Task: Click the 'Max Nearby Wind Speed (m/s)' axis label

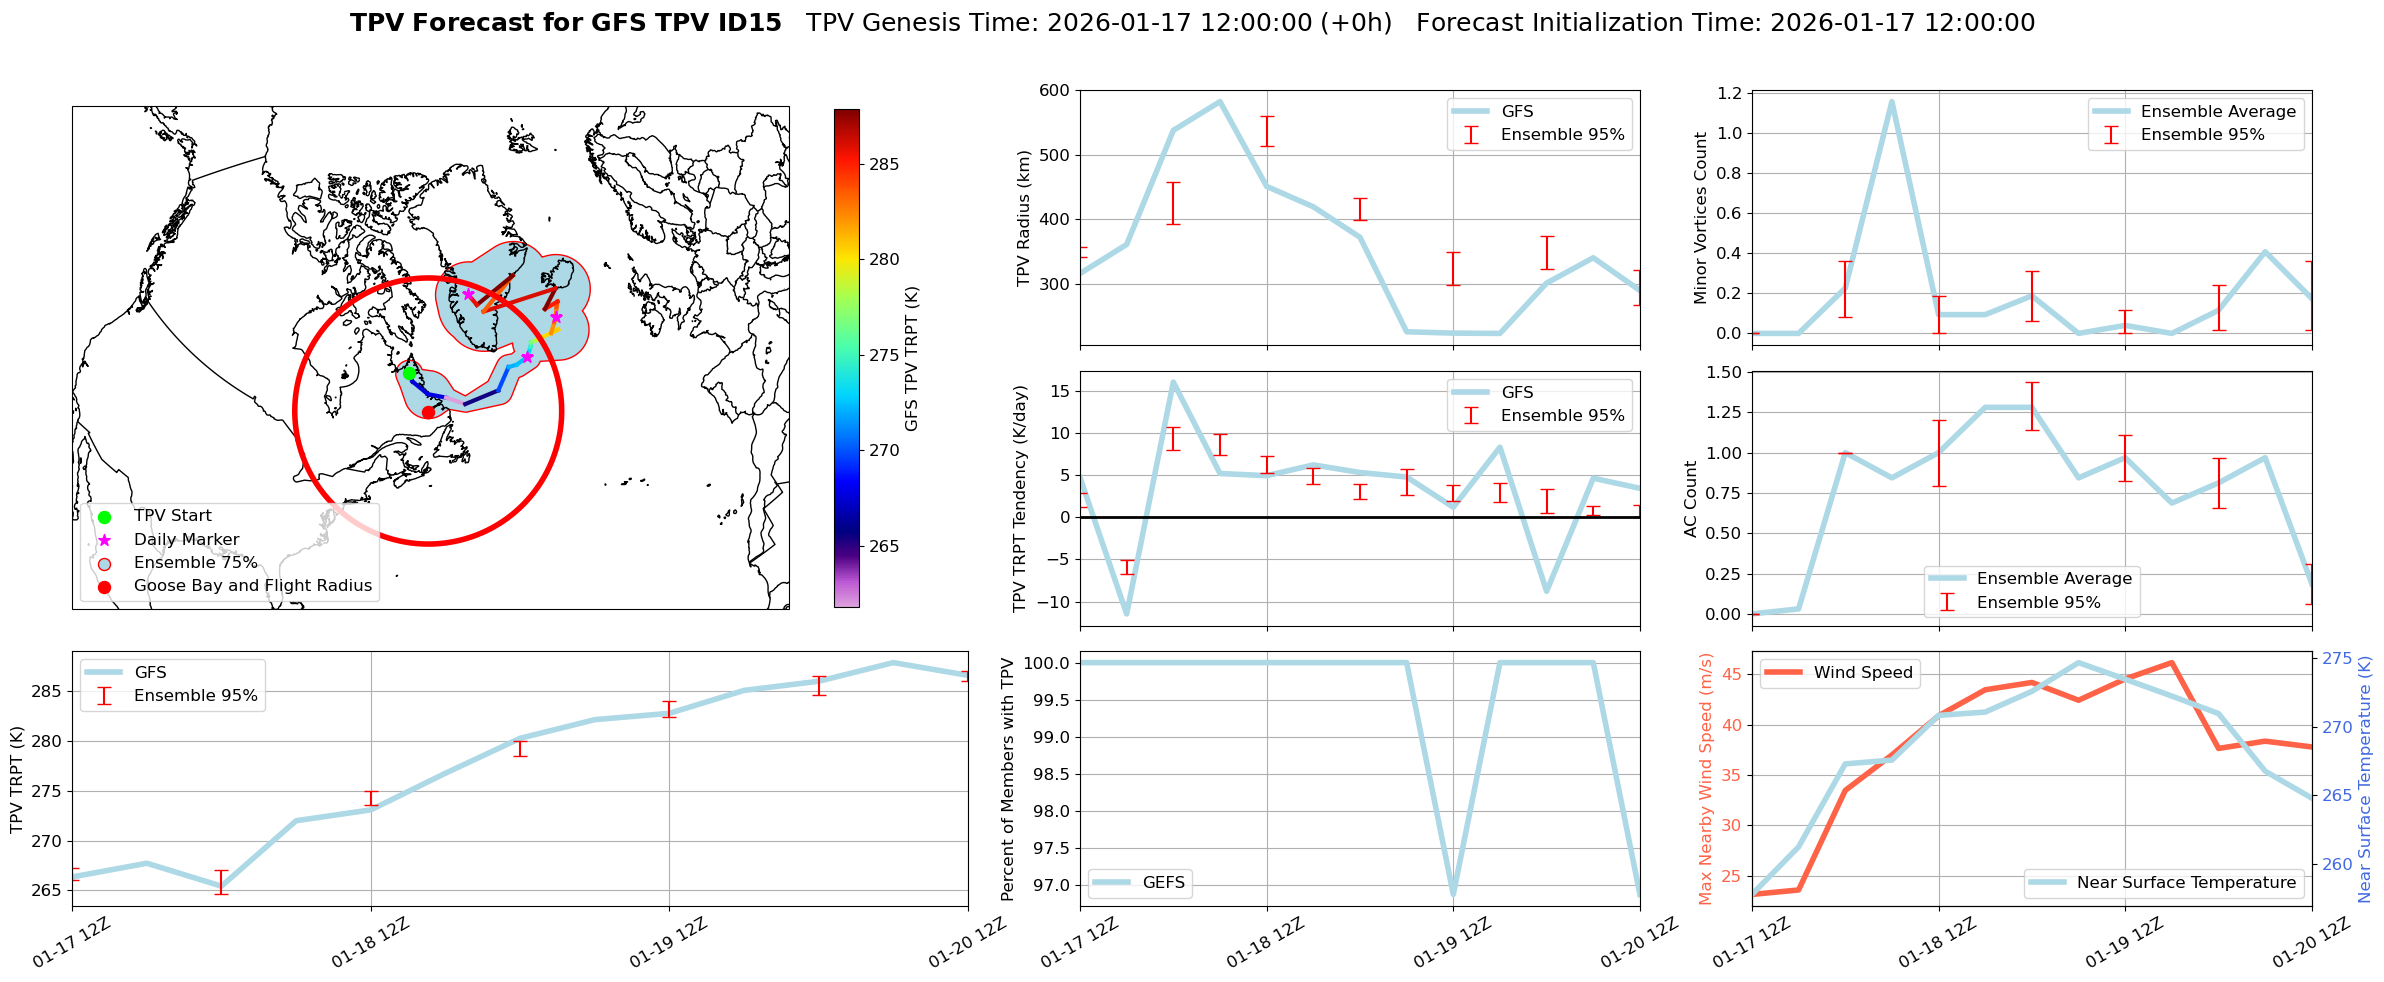Action: point(1705,779)
